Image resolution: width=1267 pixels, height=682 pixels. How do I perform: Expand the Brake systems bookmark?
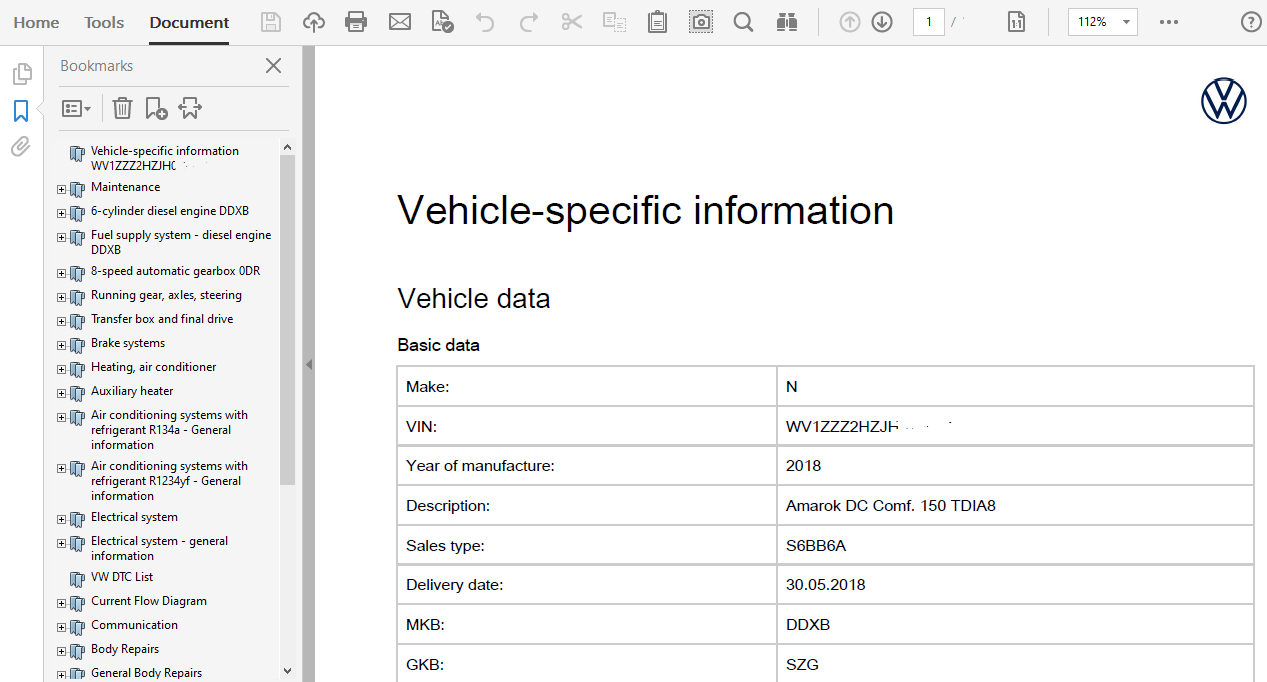coord(62,345)
